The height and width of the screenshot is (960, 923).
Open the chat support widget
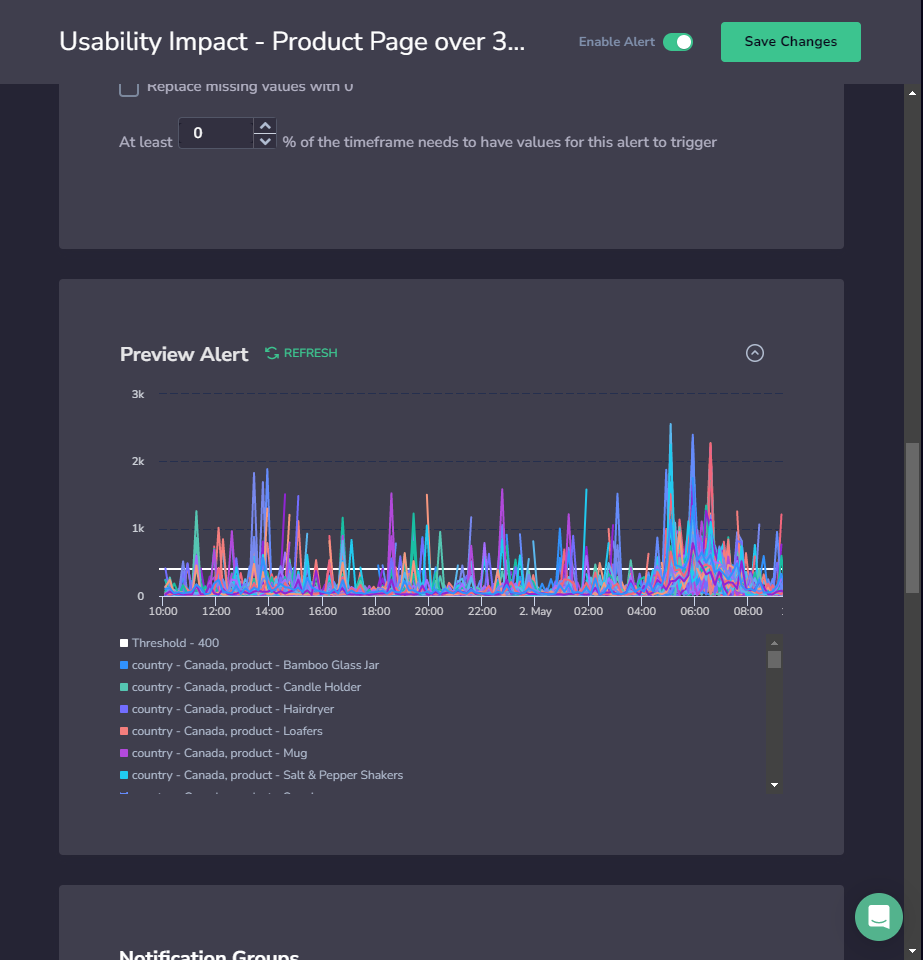pyautogui.click(x=878, y=916)
